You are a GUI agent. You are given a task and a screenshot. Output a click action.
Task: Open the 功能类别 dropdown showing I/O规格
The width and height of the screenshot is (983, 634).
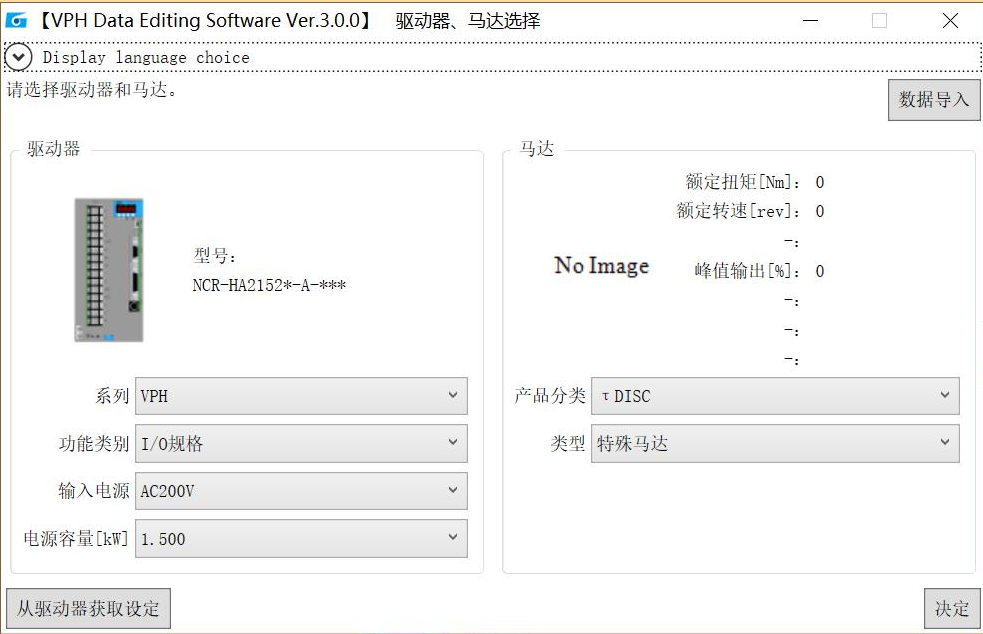(x=301, y=444)
